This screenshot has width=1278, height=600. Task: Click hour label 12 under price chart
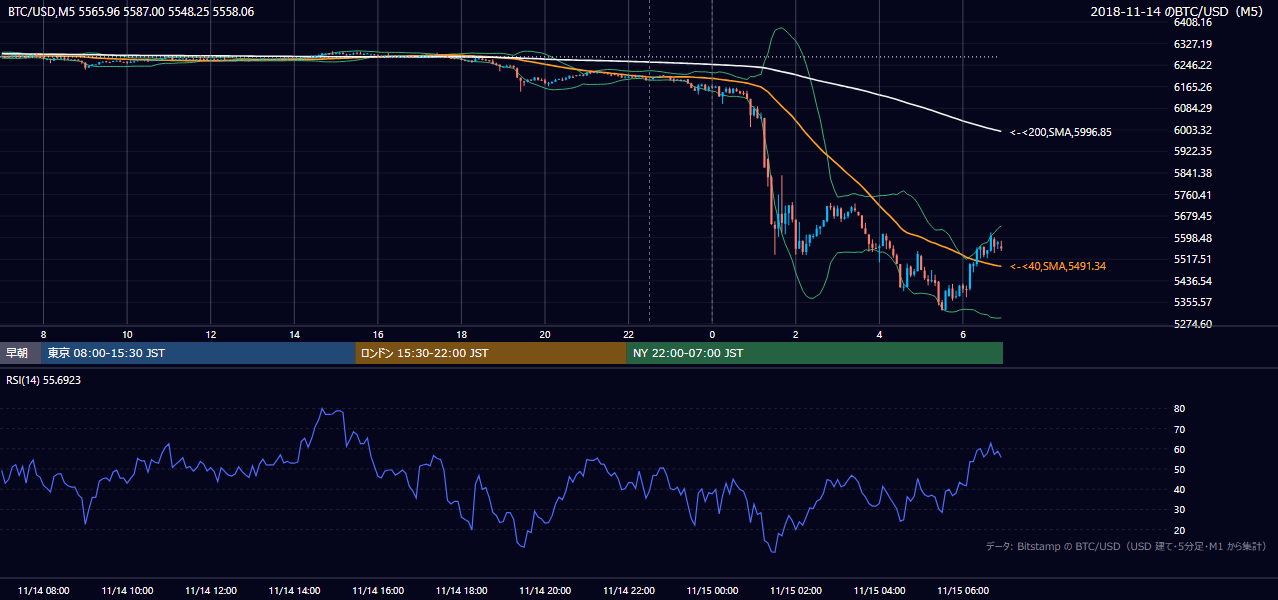[211, 334]
